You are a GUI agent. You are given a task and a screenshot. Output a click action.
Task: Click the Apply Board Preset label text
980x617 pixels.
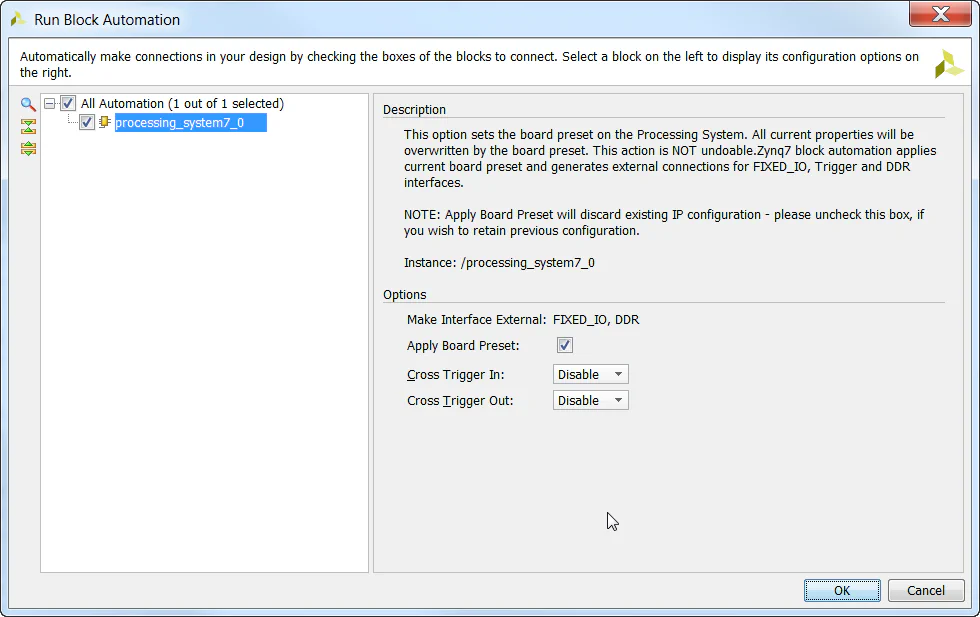[x=461, y=344]
